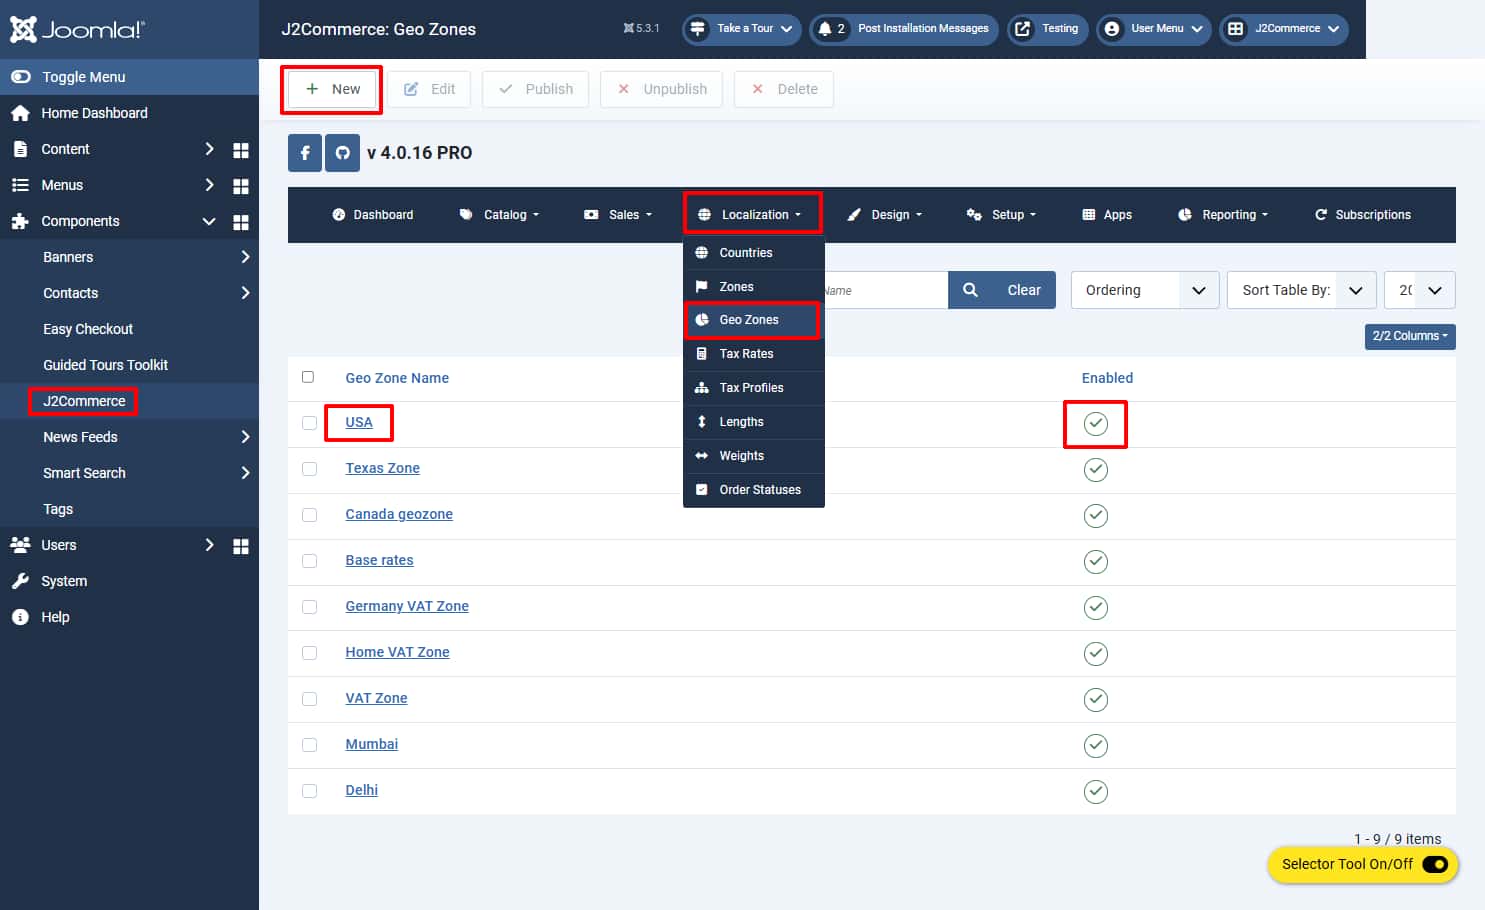Click the Subscriptions refresh icon
The height and width of the screenshot is (910, 1485).
pyautogui.click(x=1321, y=215)
